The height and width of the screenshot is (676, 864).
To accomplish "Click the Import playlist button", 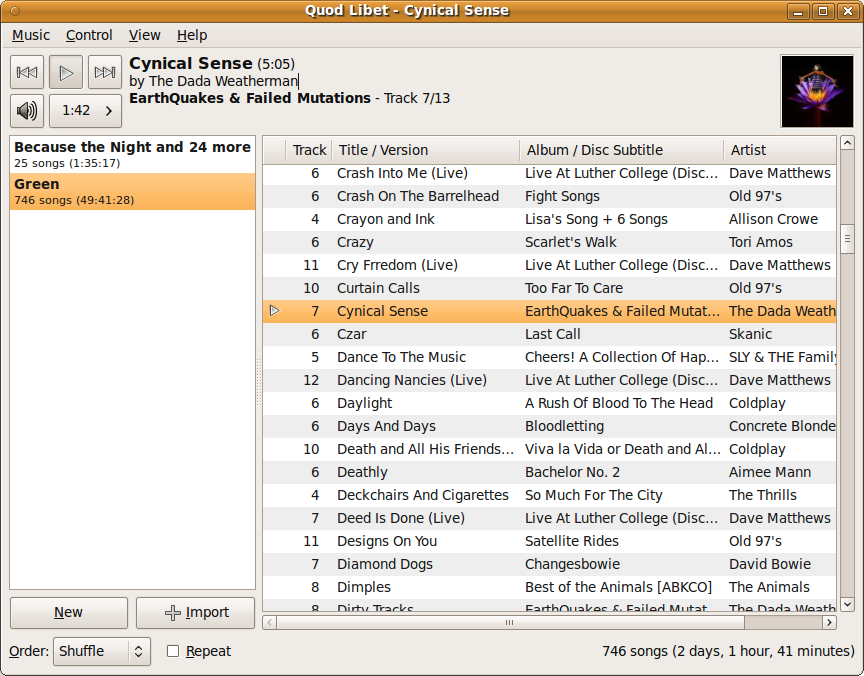I will point(196,612).
